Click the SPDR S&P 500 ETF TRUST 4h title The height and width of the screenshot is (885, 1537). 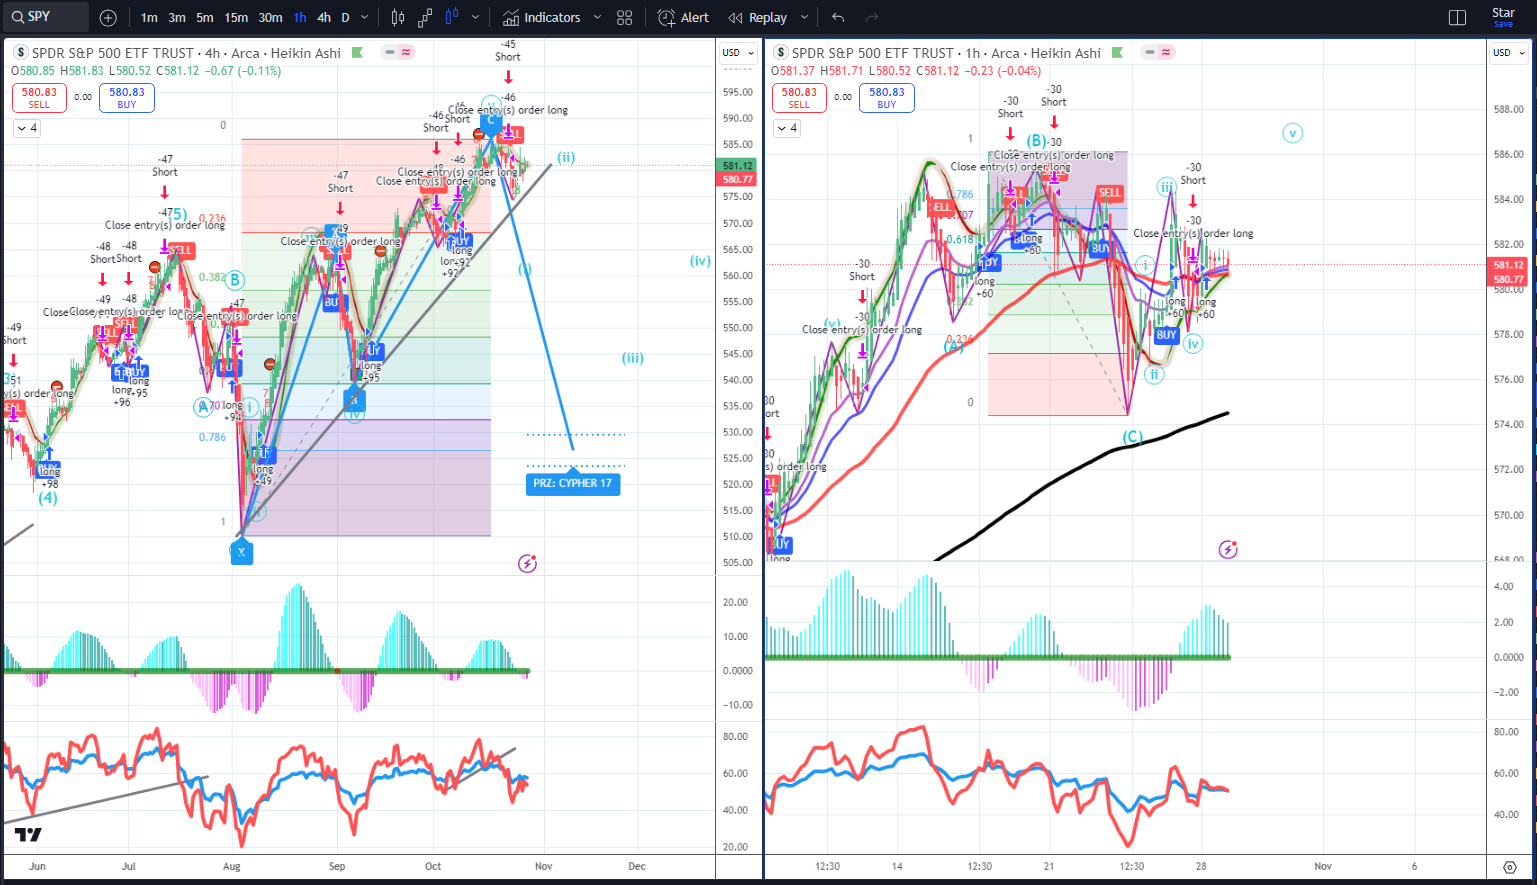(186, 53)
